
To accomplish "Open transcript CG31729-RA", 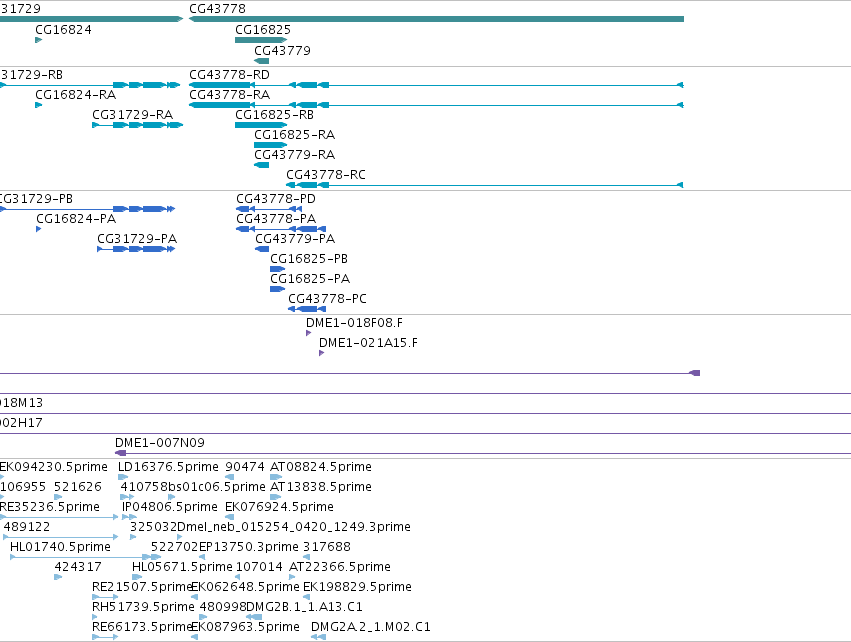I will point(137,125).
